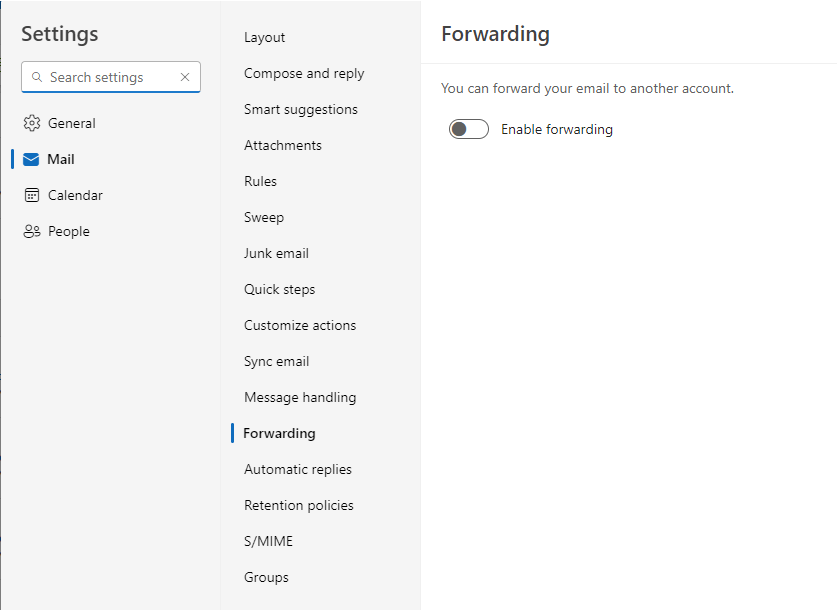Click the General gear icon

pos(31,123)
